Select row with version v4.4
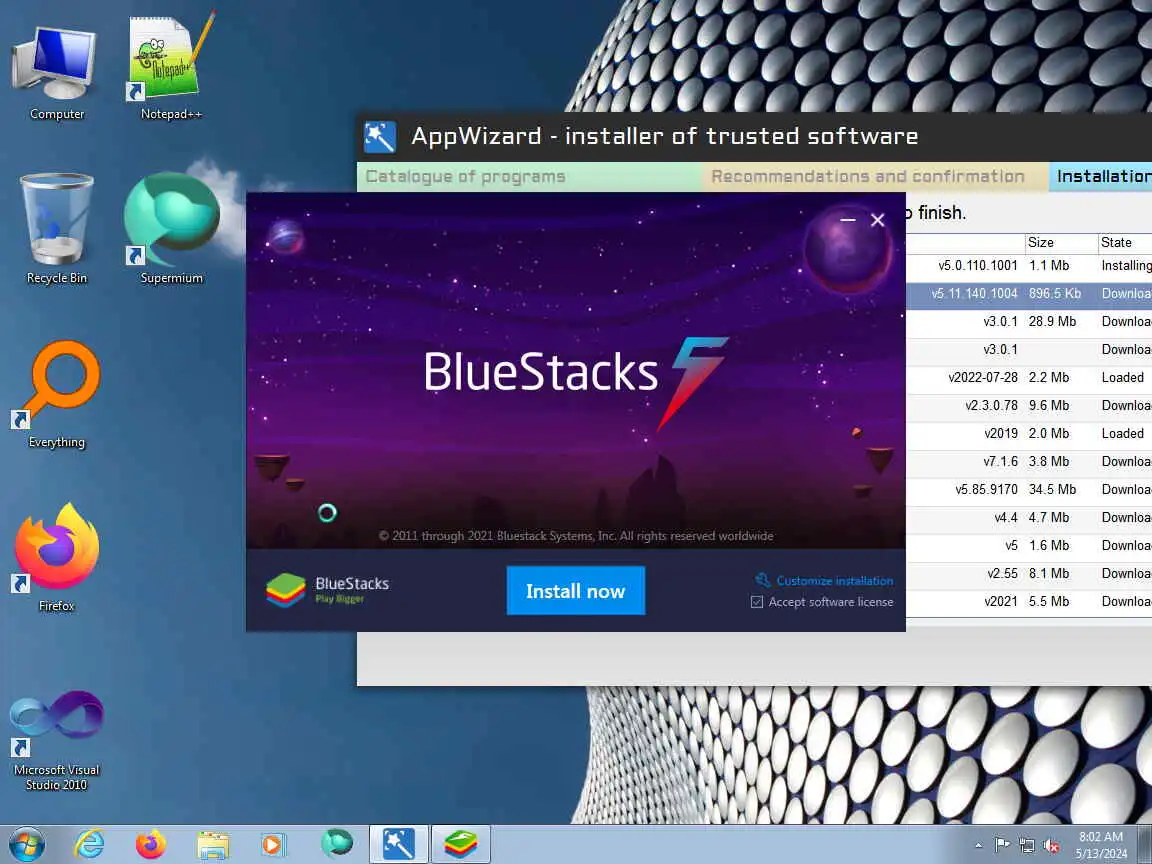This screenshot has width=1152, height=864. 1029,518
